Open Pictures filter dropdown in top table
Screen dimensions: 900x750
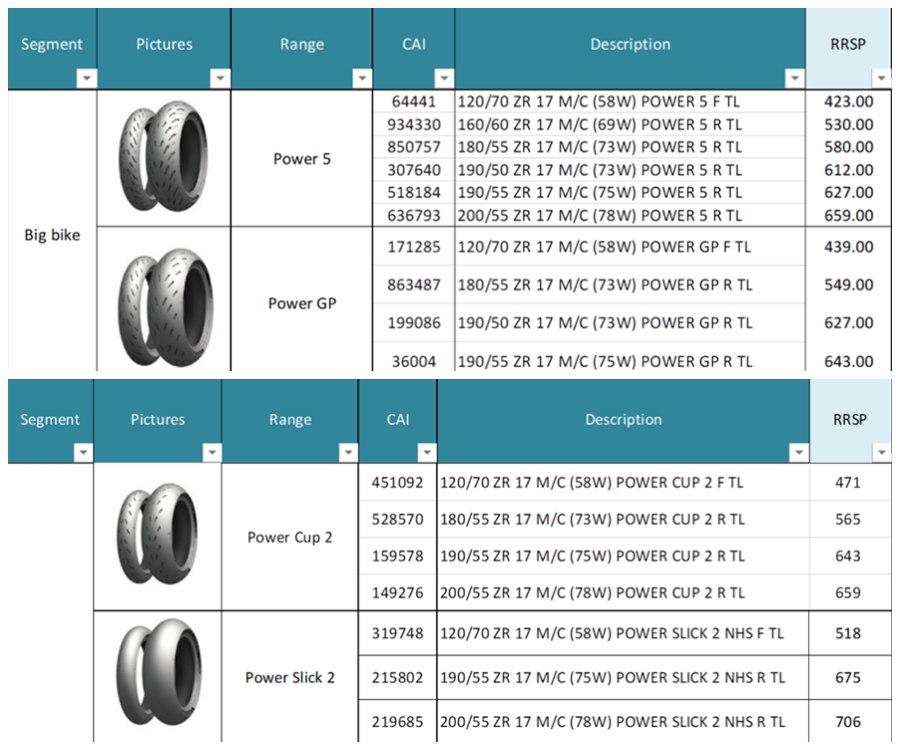coord(220,78)
